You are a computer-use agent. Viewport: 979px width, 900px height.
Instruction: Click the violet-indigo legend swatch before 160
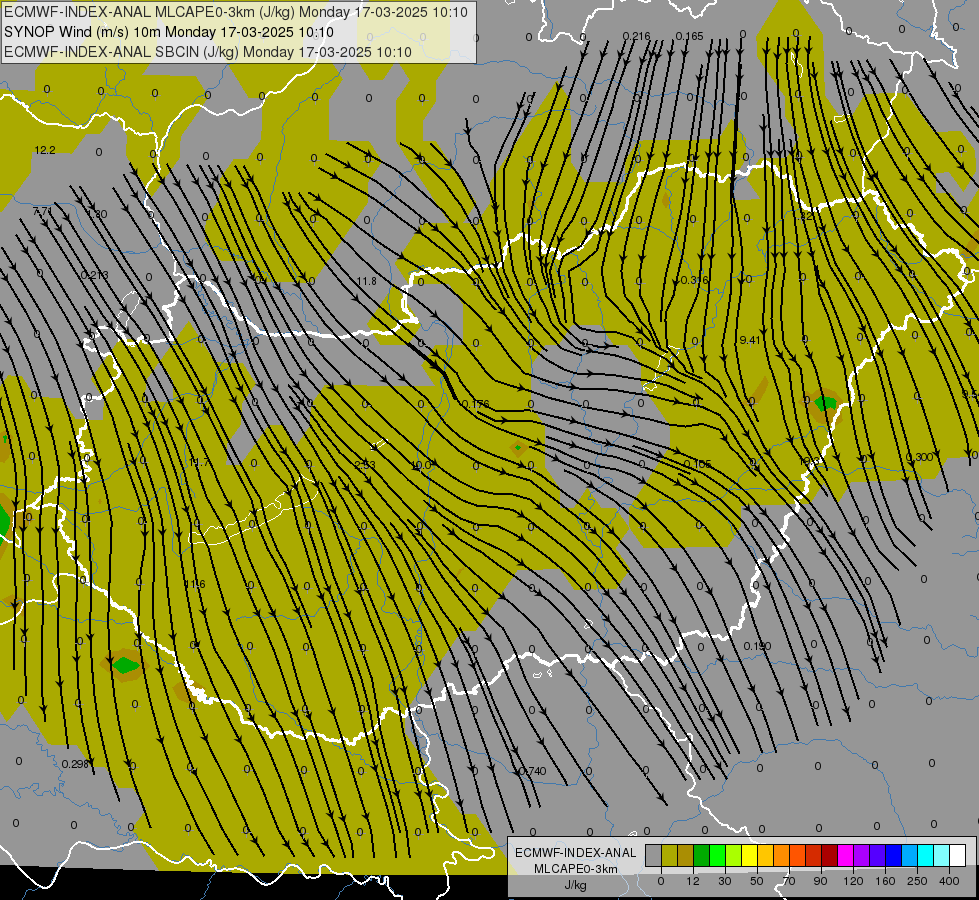tap(878, 855)
